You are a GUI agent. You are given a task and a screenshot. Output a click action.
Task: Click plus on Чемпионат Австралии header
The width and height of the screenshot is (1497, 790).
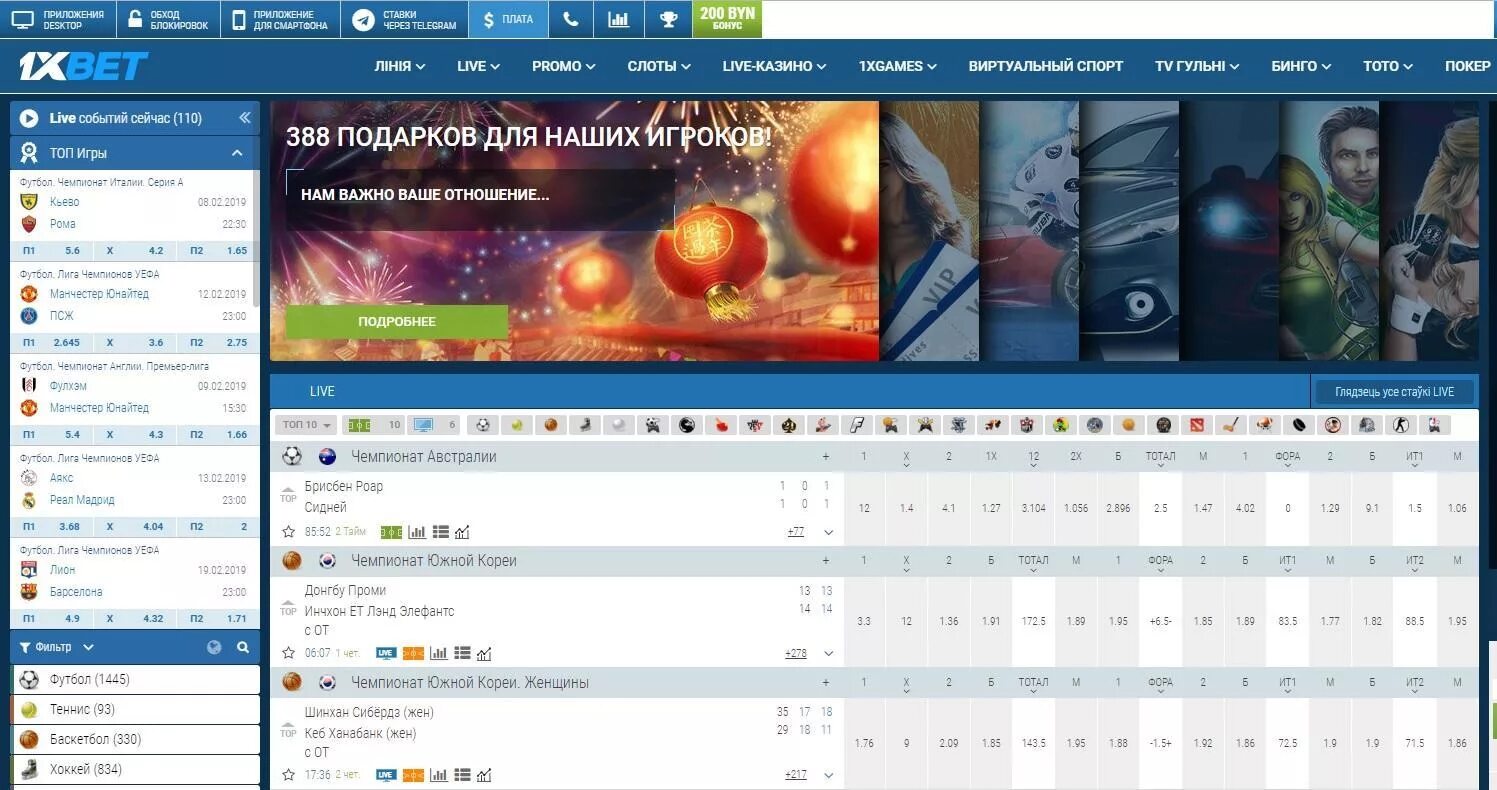[826, 457]
